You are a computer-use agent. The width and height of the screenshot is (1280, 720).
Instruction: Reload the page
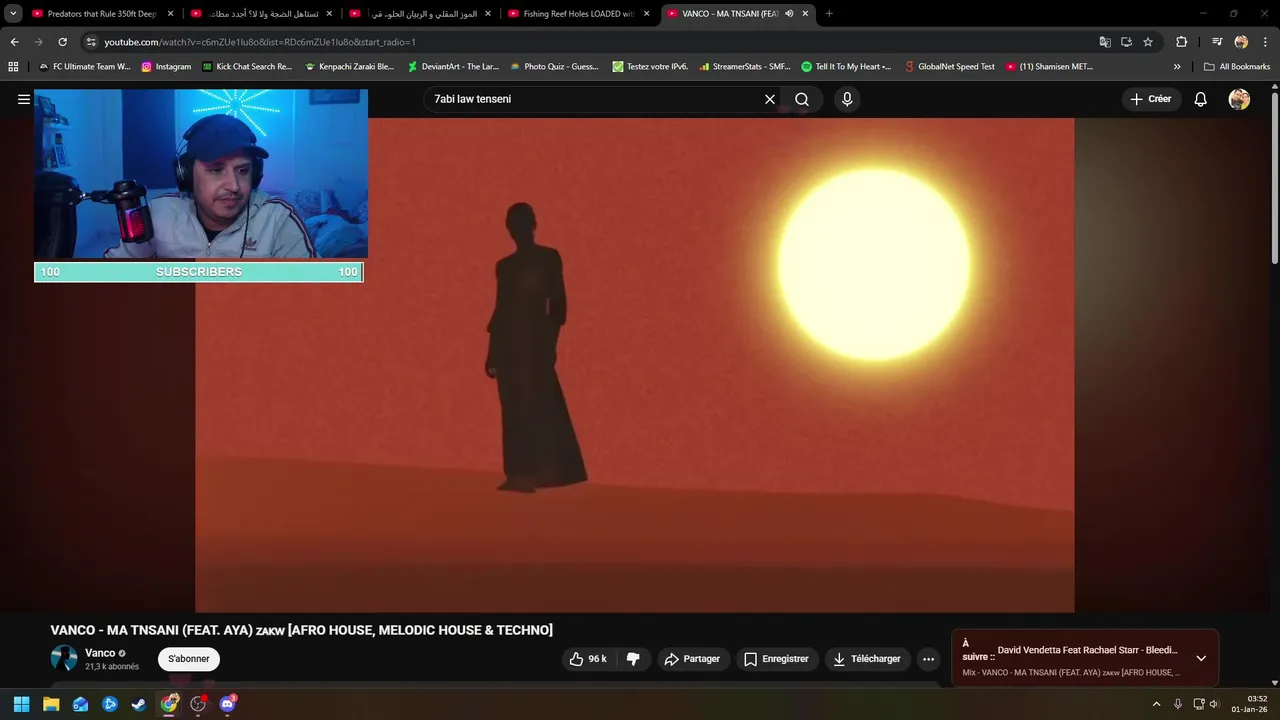tap(62, 42)
